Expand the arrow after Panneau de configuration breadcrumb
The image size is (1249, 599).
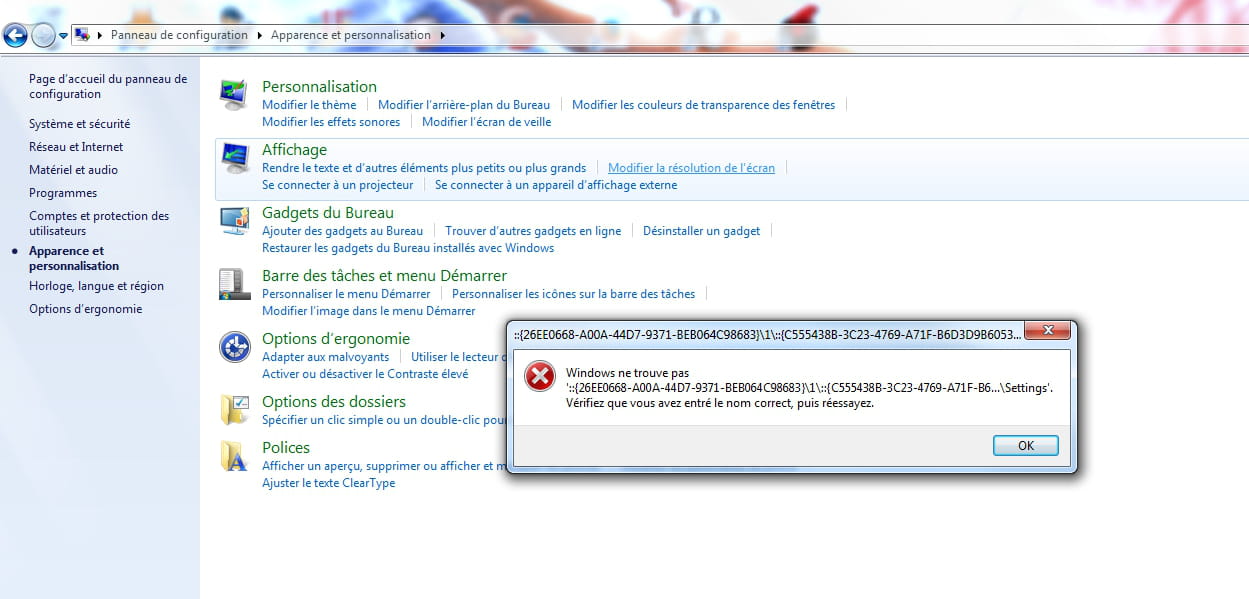(x=260, y=35)
